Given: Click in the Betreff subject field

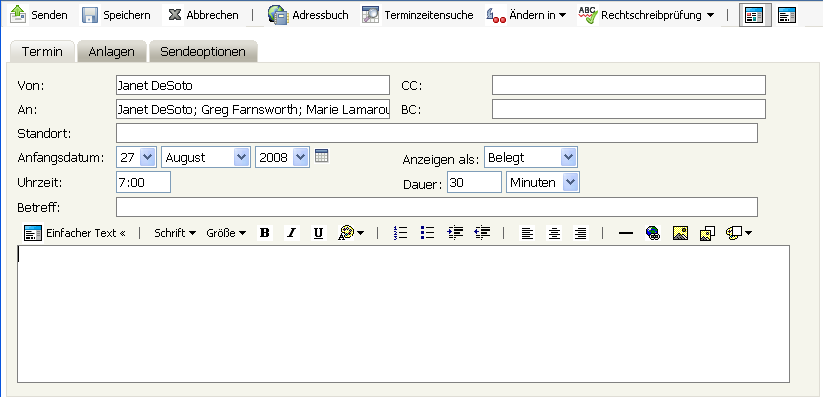Looking at the screenshot, I should (437, 207).
